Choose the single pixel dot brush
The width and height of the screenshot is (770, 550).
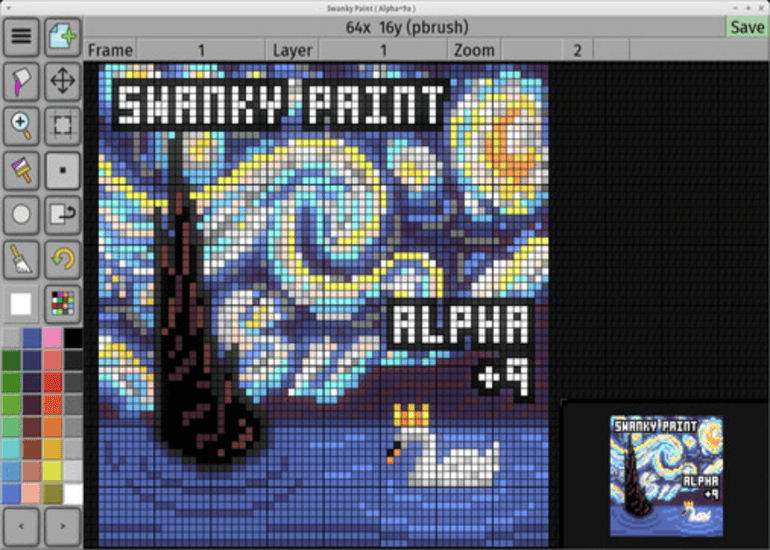click(63, 170)
